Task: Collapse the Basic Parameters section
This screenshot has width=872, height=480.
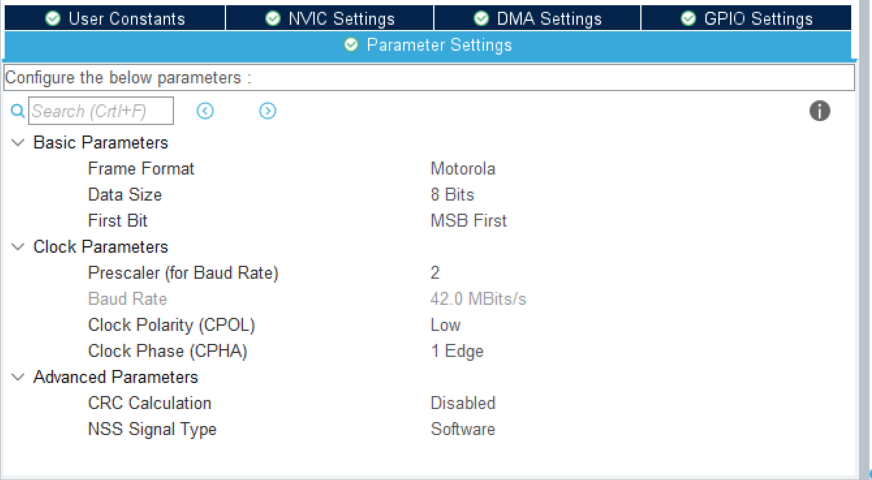Action: tap(18, 143)
